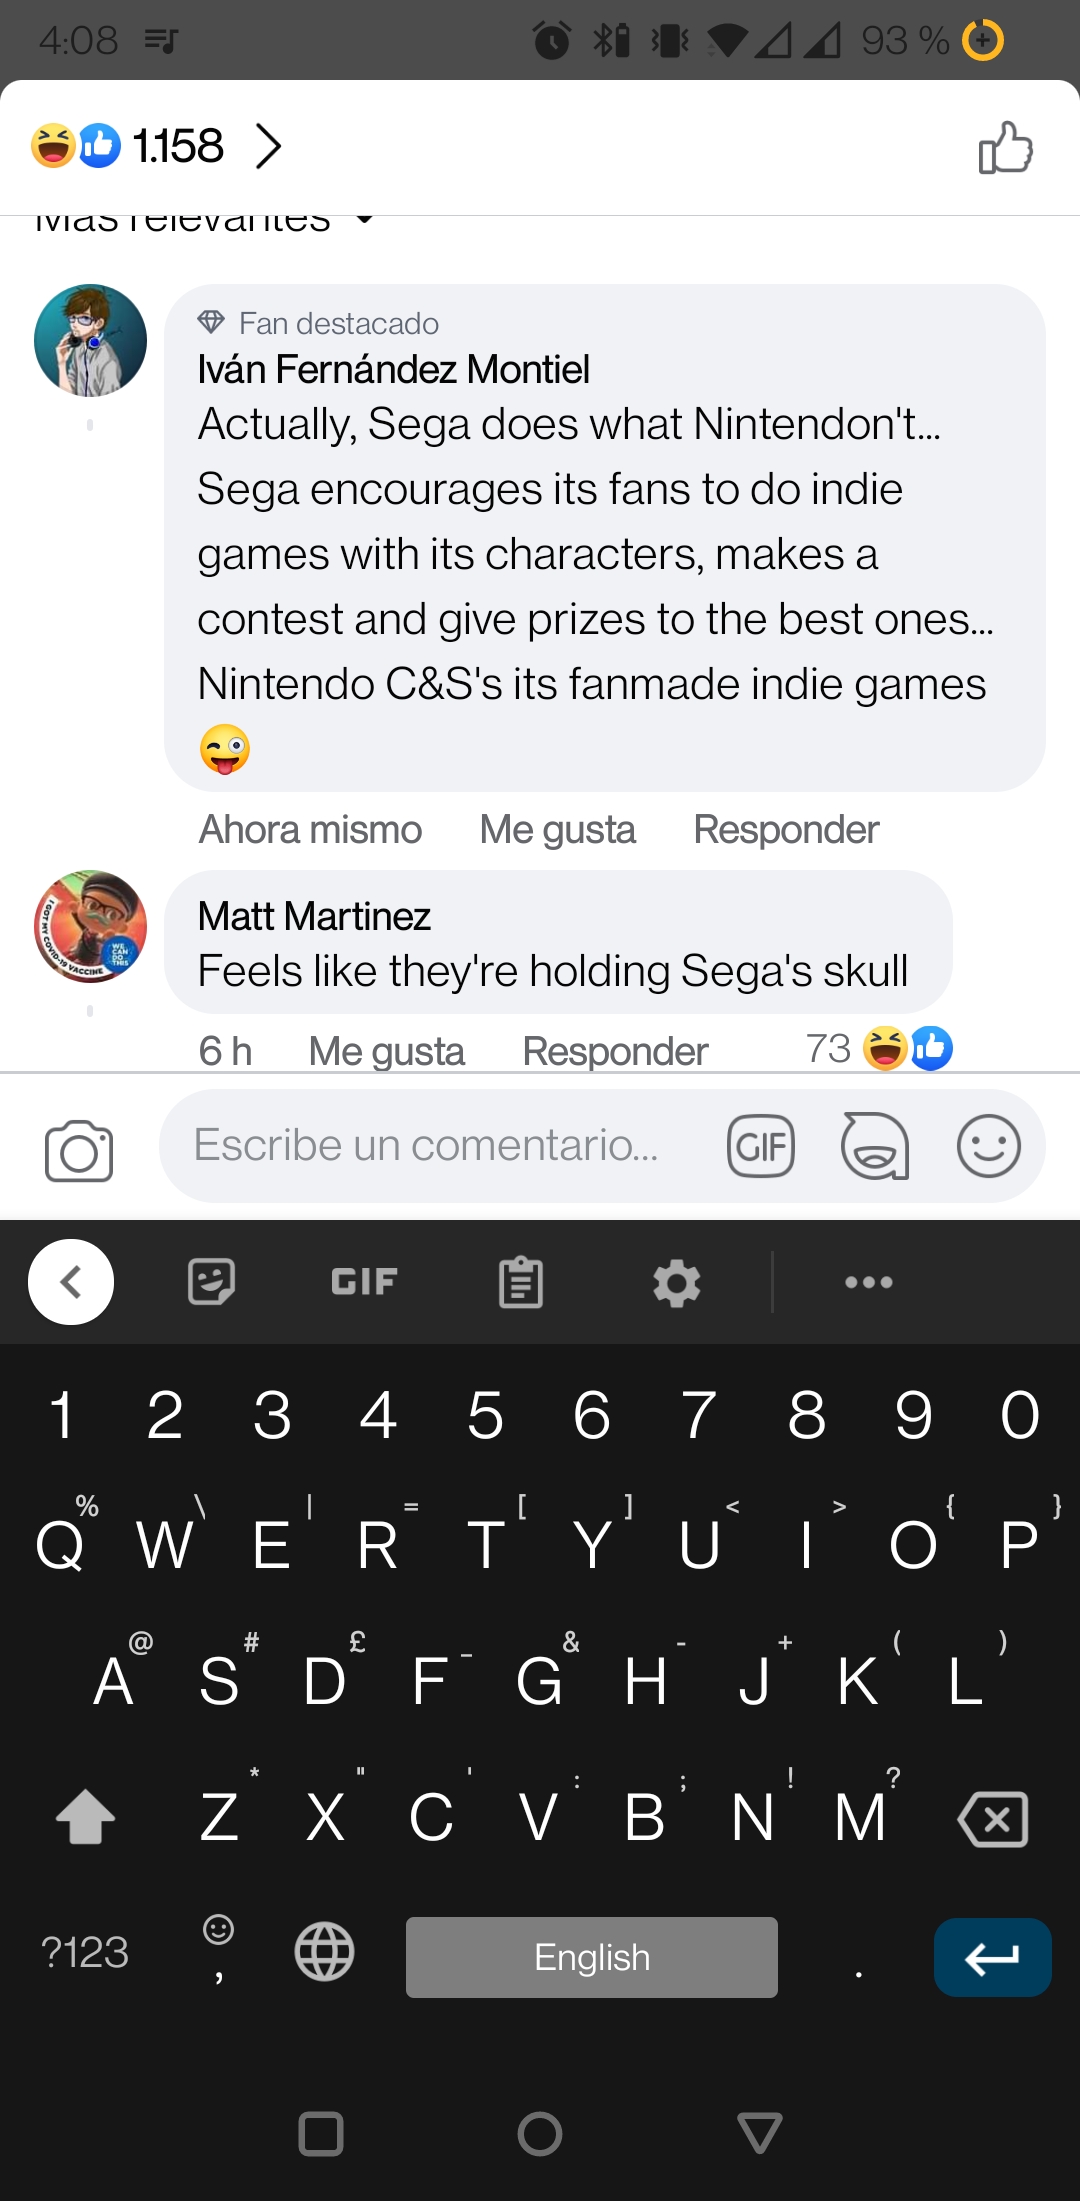Open Matt Martinez's profile picture
This screenshot has width=1080, height=2201.
[x=90, y=926]
